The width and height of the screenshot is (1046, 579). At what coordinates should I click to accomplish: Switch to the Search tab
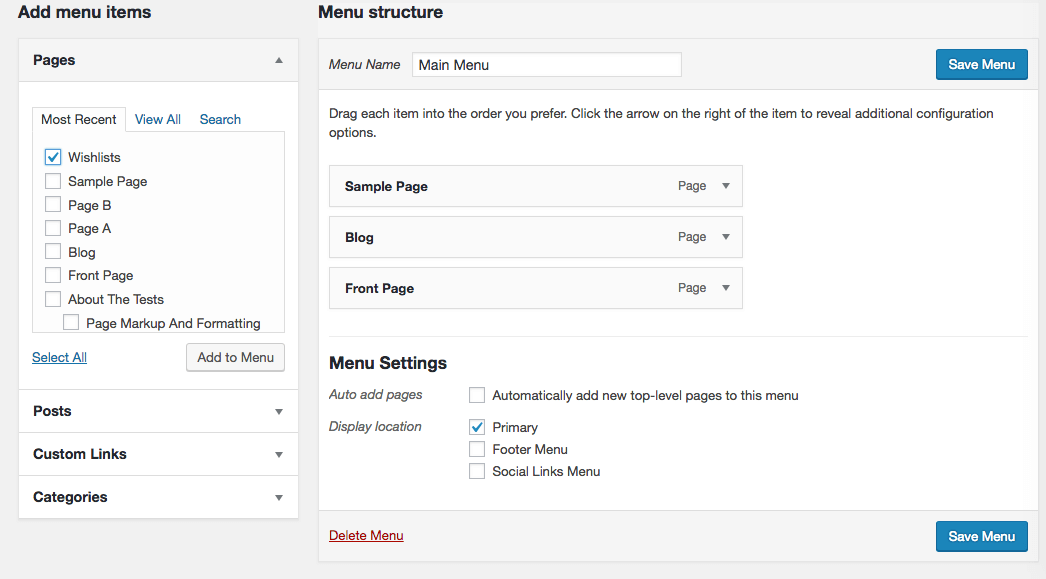click(x=220, y=119)
